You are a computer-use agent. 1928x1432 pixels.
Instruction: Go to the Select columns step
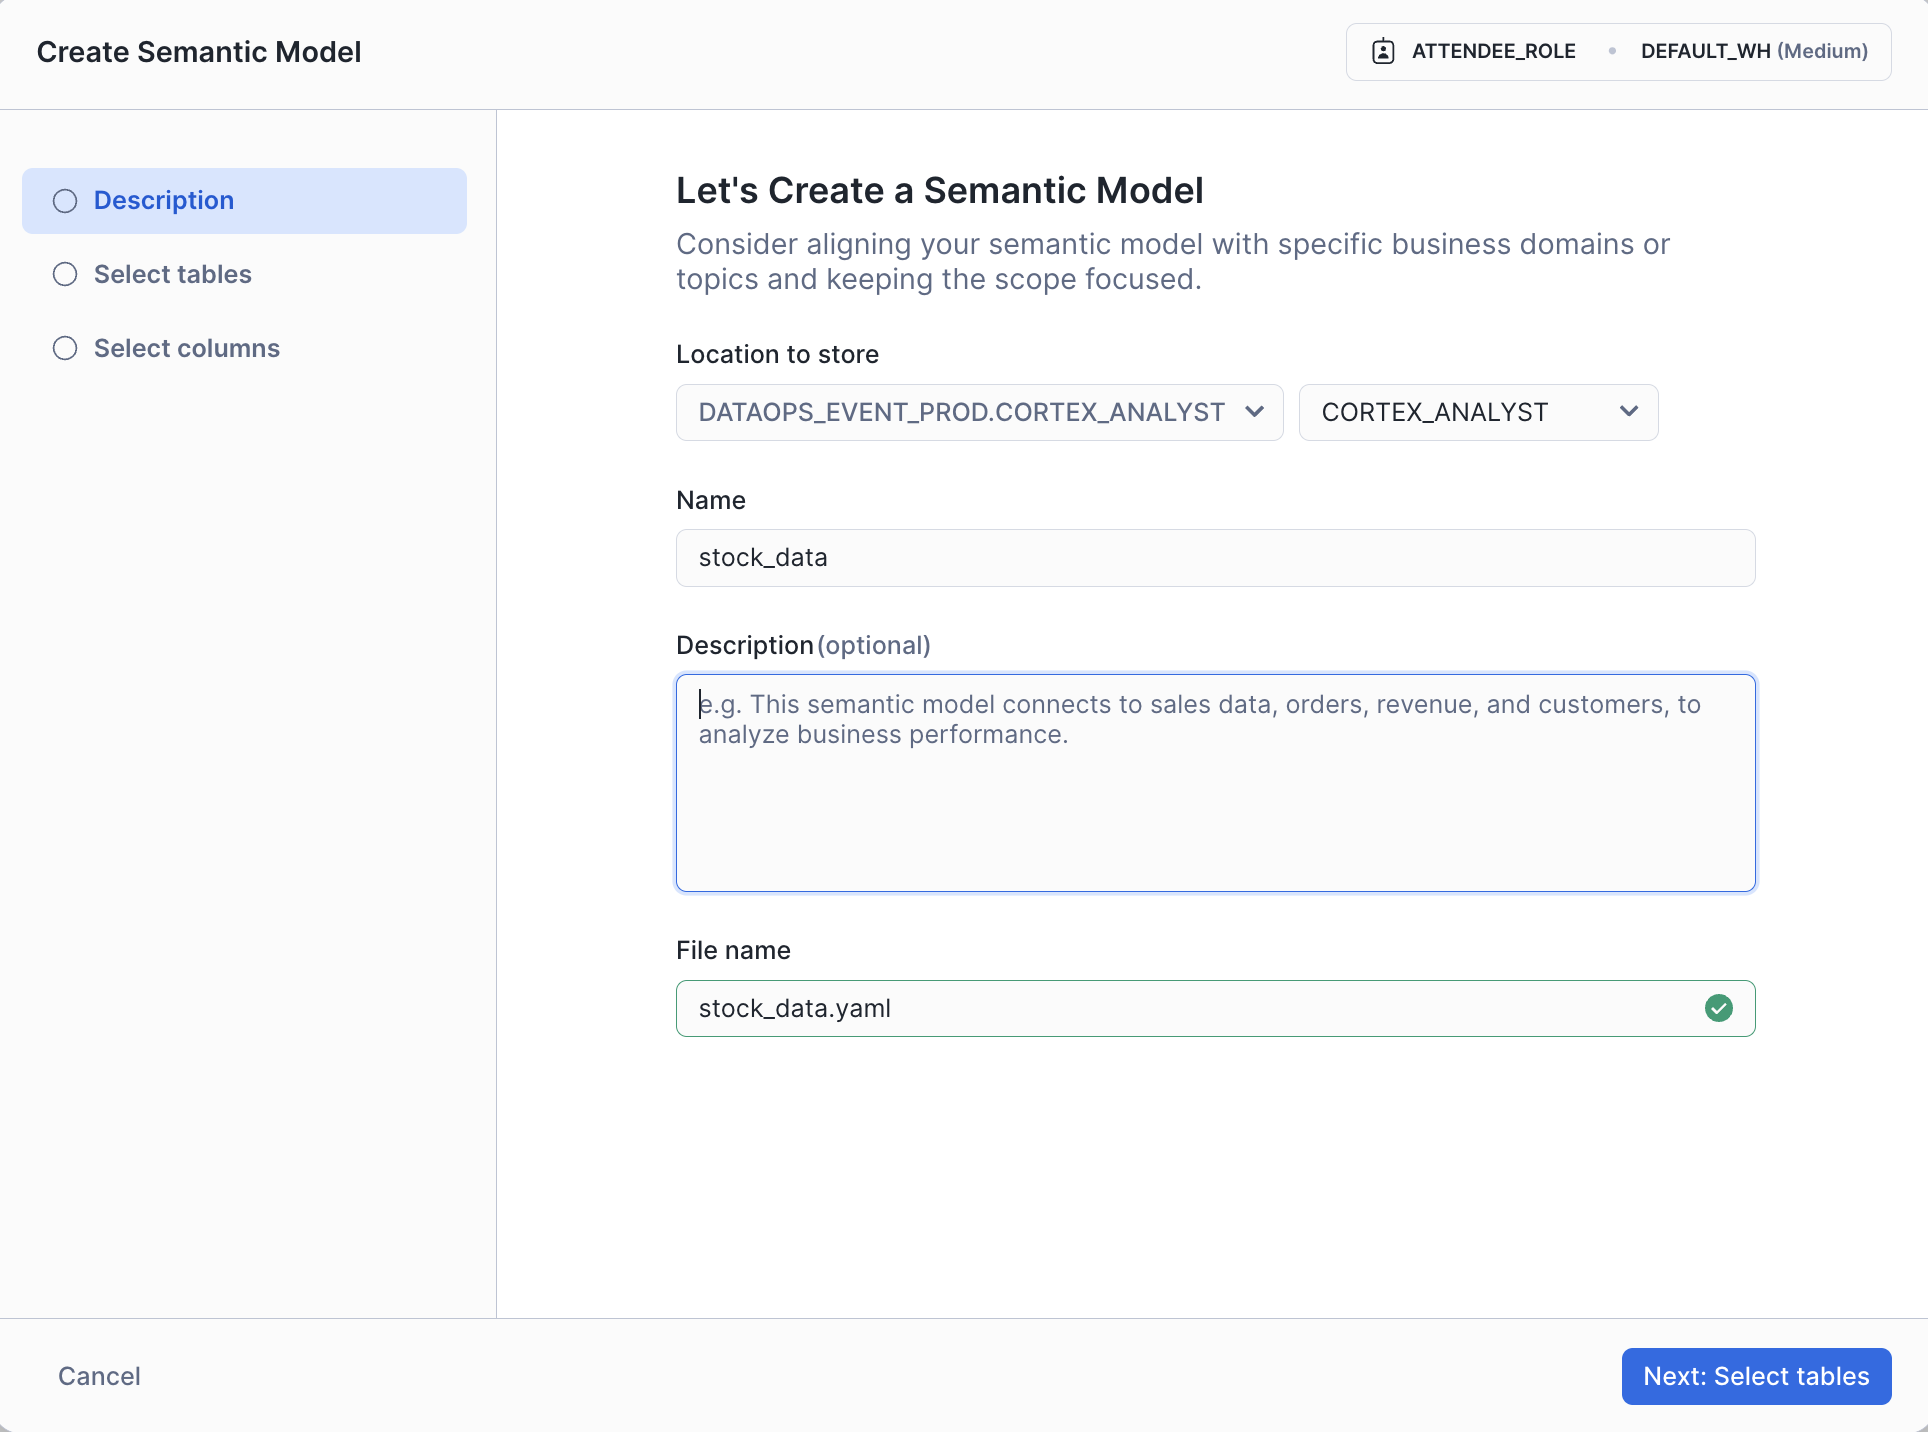(x=186, y=348)
